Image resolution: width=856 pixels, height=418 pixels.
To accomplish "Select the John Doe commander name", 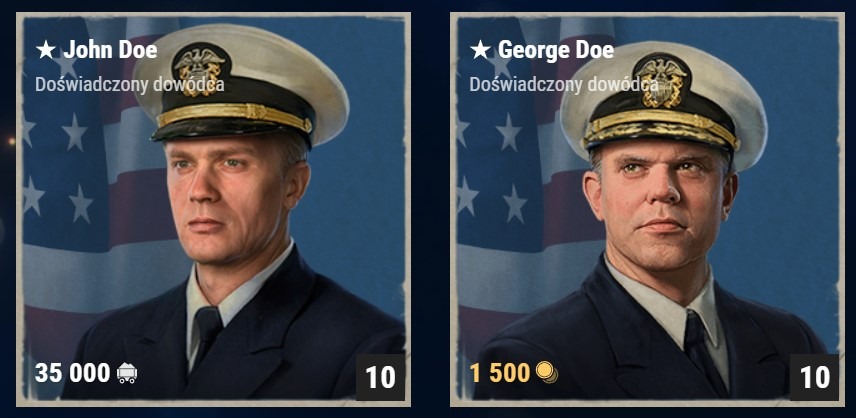I will click(x=110, y=50).
